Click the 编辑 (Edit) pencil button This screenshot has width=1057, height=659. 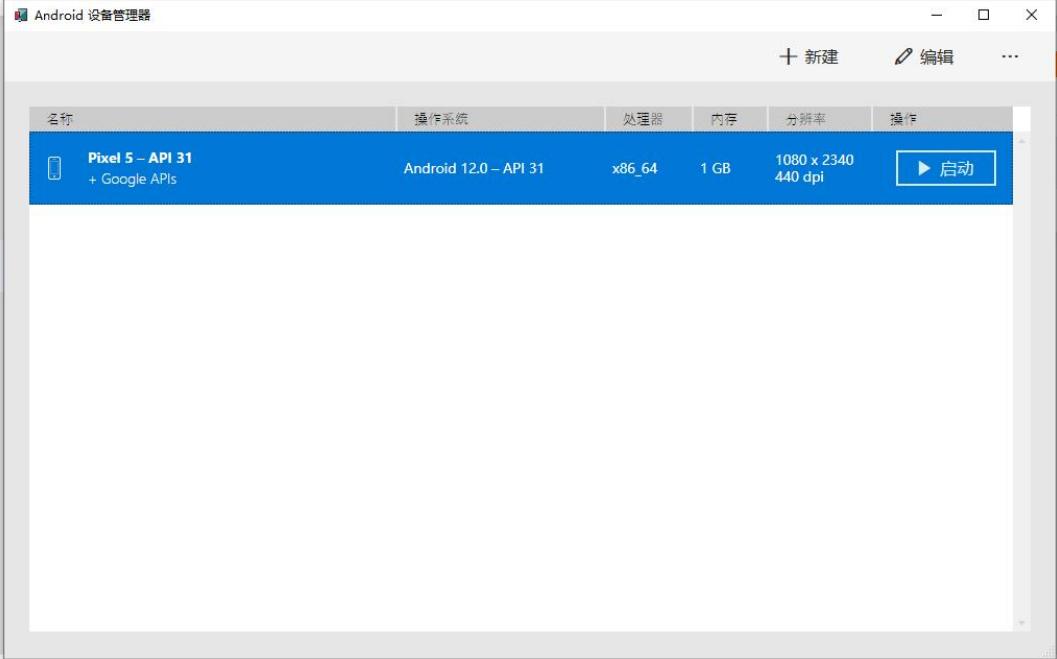(924, 57)
